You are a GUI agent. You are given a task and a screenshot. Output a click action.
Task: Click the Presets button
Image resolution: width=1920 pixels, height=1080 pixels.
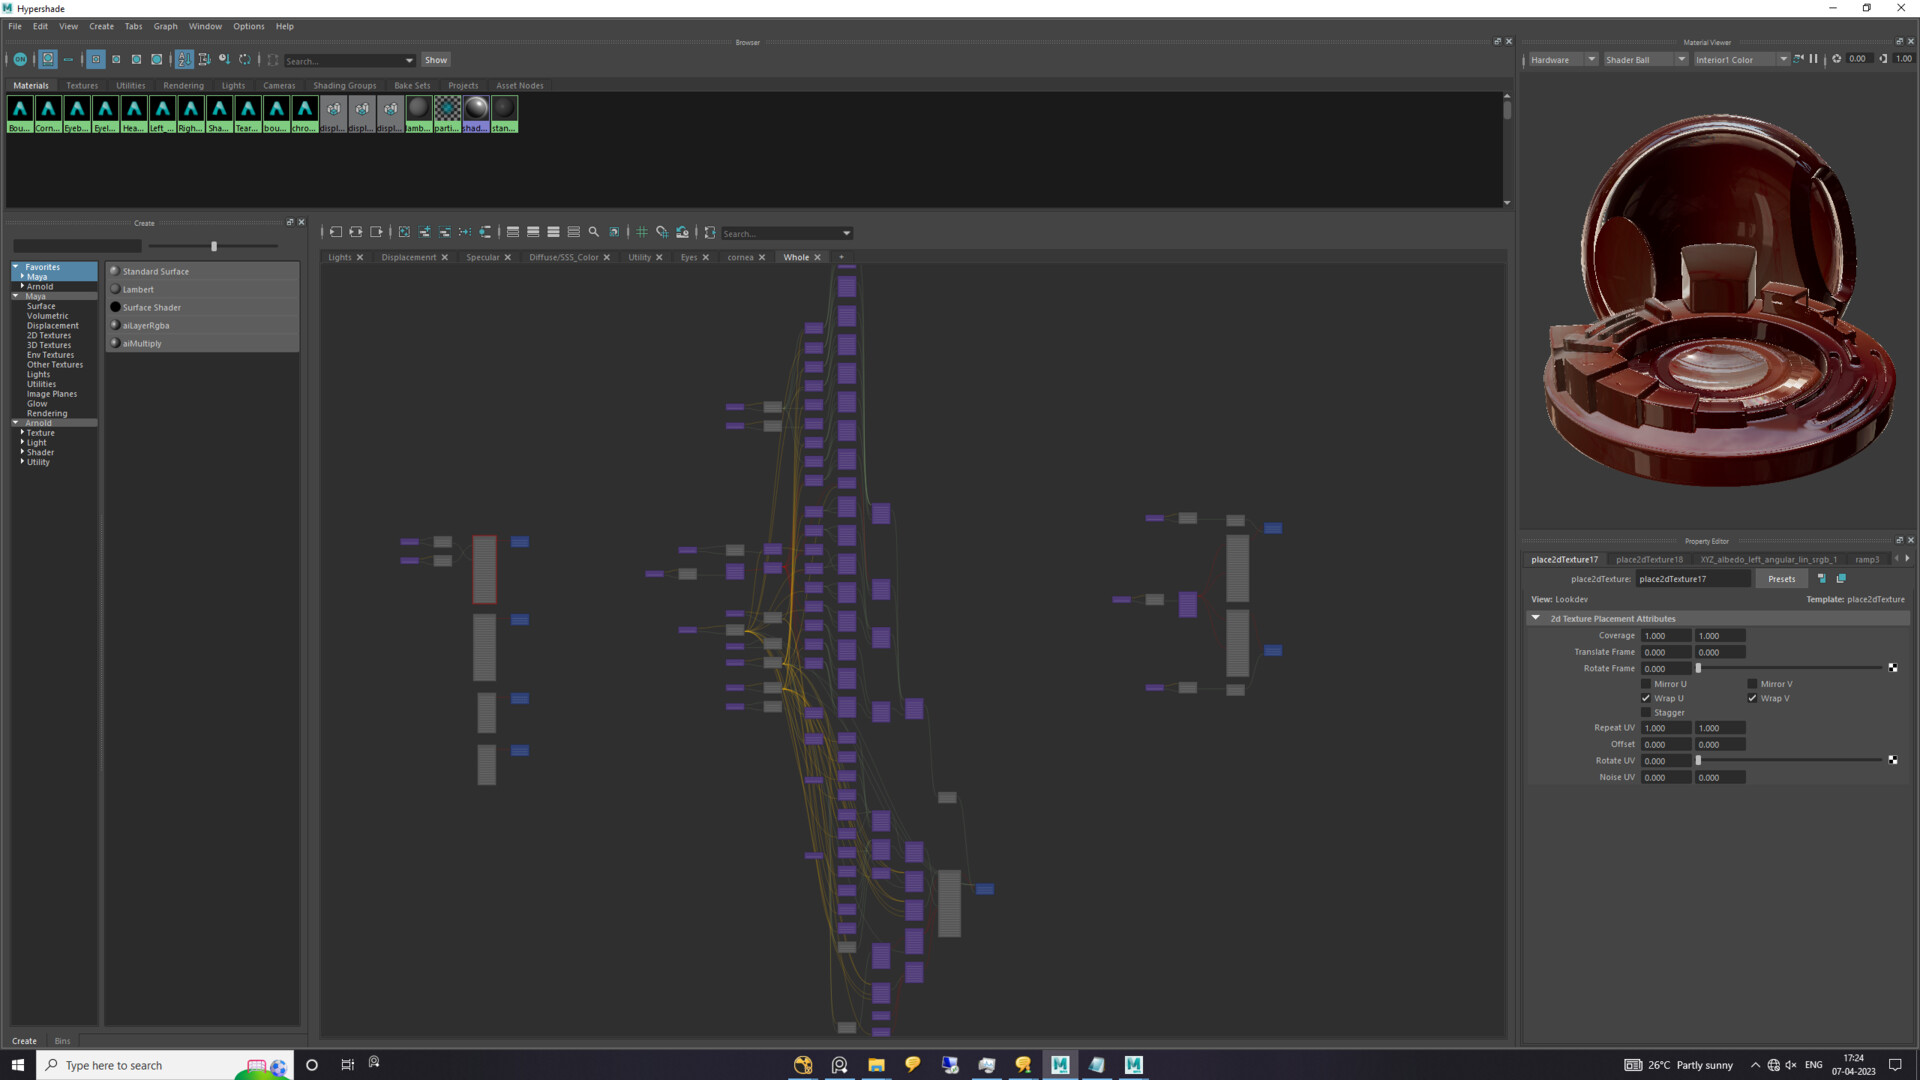1781,579
